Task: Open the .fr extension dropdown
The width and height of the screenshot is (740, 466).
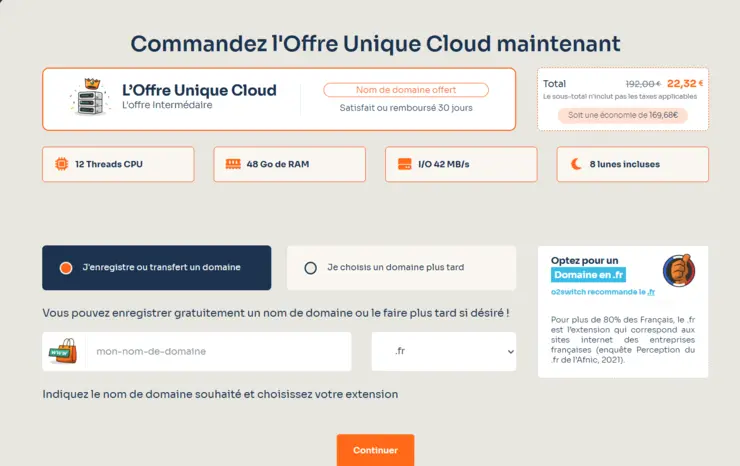Action: [x=444, y=351]
